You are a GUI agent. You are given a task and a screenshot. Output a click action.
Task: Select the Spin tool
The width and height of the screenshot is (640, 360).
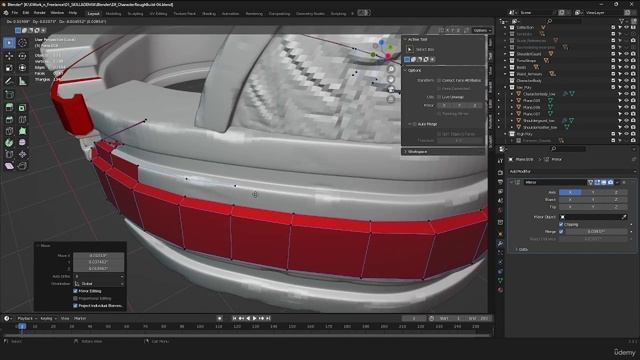[9, 143]
